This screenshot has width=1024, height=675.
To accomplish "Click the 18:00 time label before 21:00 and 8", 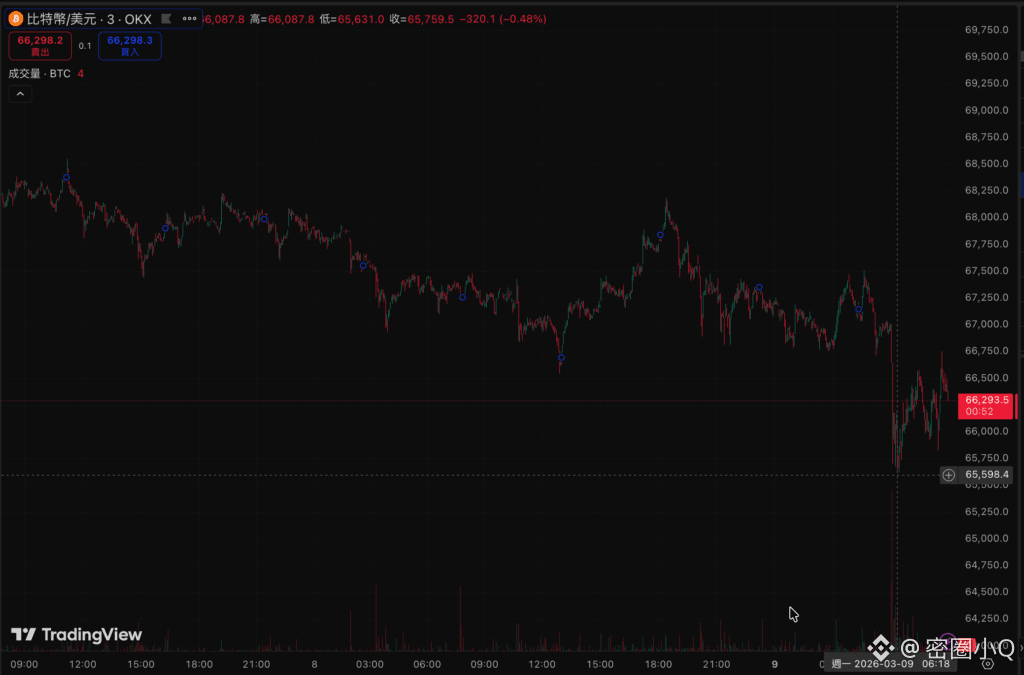I will 199,665.
